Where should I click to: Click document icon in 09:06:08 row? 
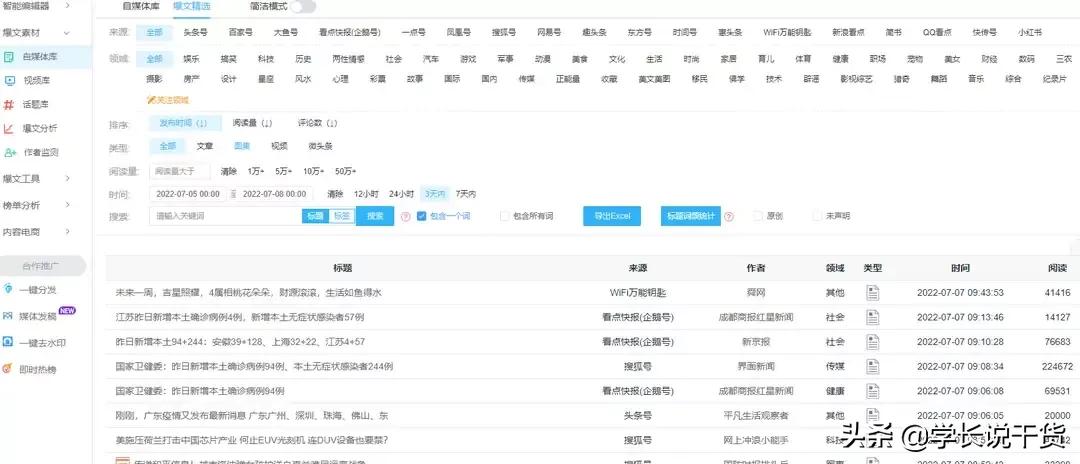[x=873, y=391]
